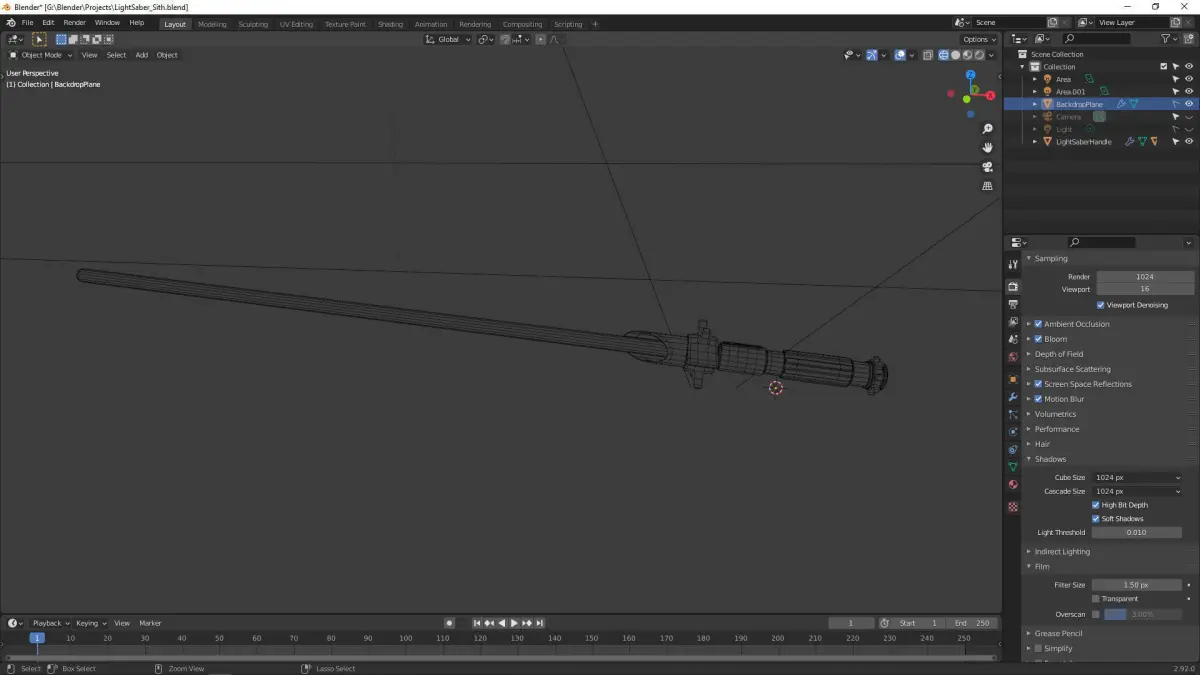The image size is (1200, 675).
Task: Select wireframe viewport shading
Action: (x=943, y=55)
